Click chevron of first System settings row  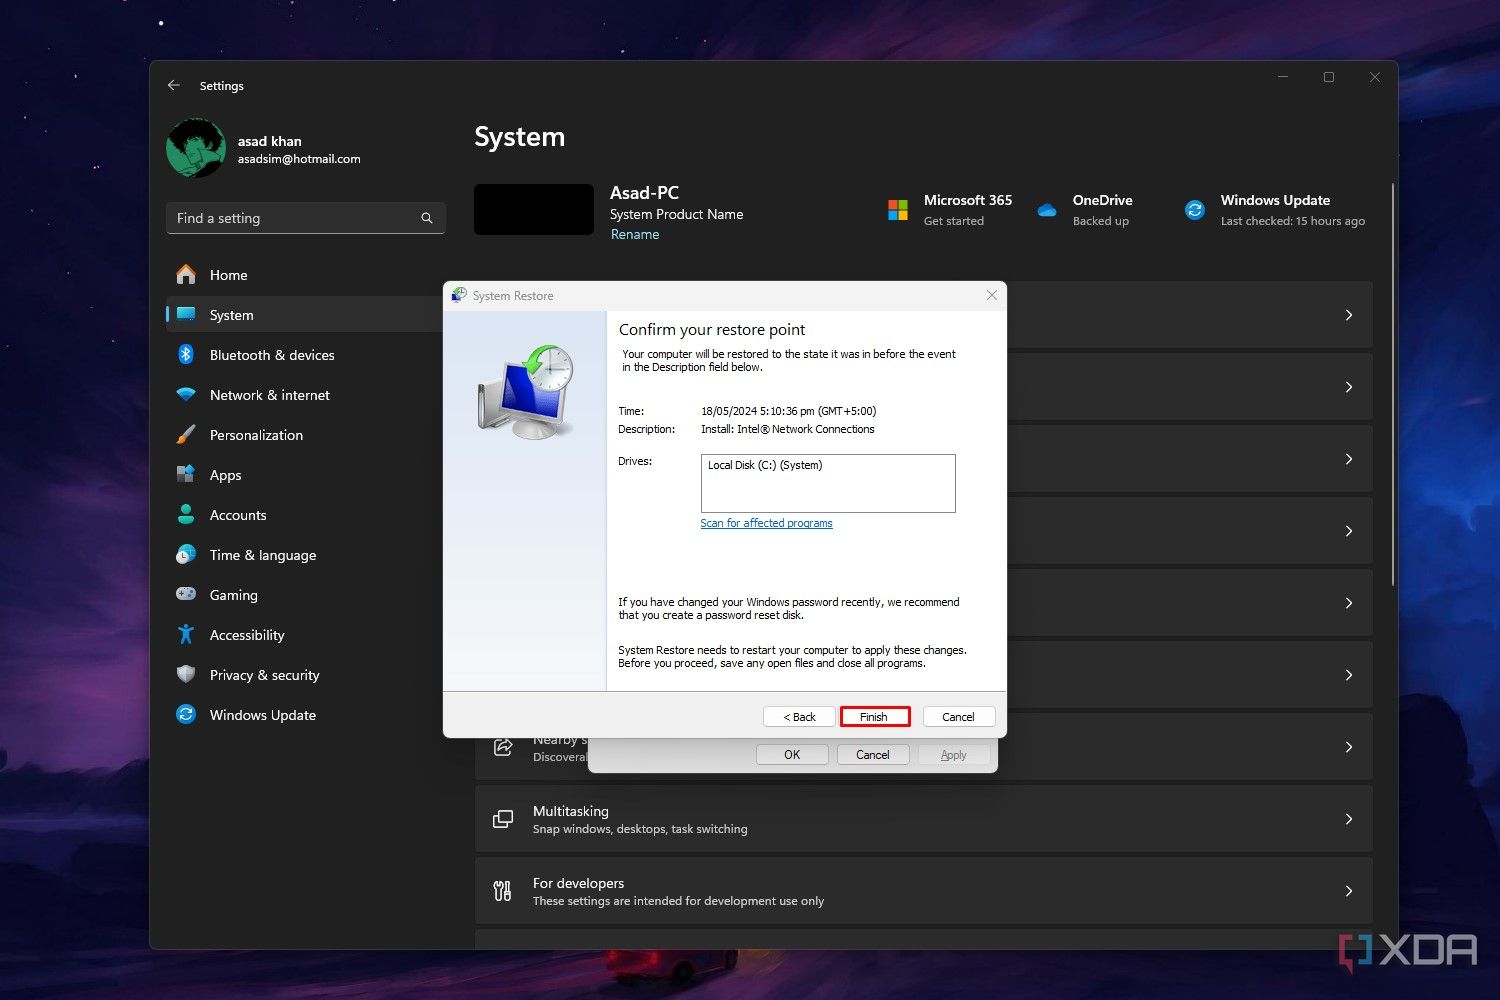tap(1349, 315)
